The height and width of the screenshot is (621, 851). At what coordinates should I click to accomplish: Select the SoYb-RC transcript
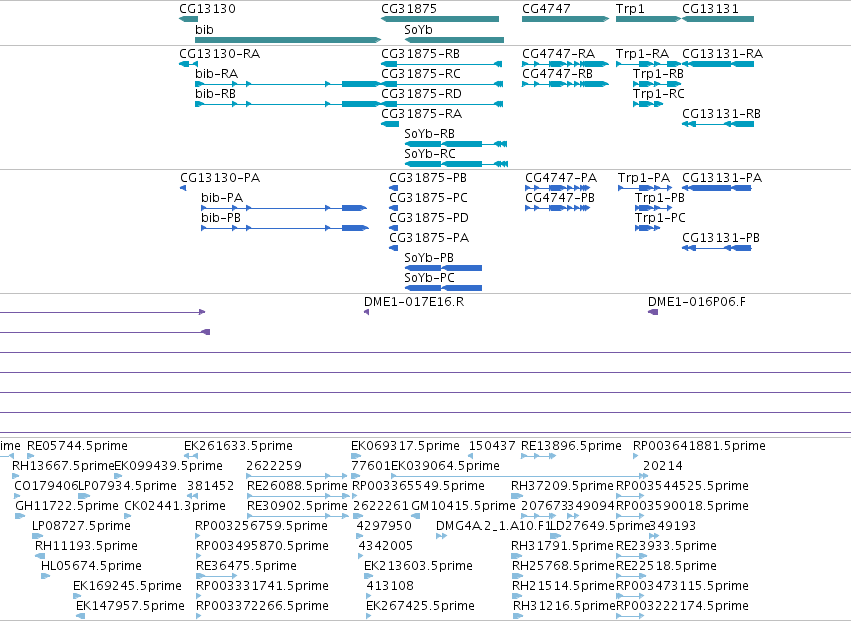[456, 164]
